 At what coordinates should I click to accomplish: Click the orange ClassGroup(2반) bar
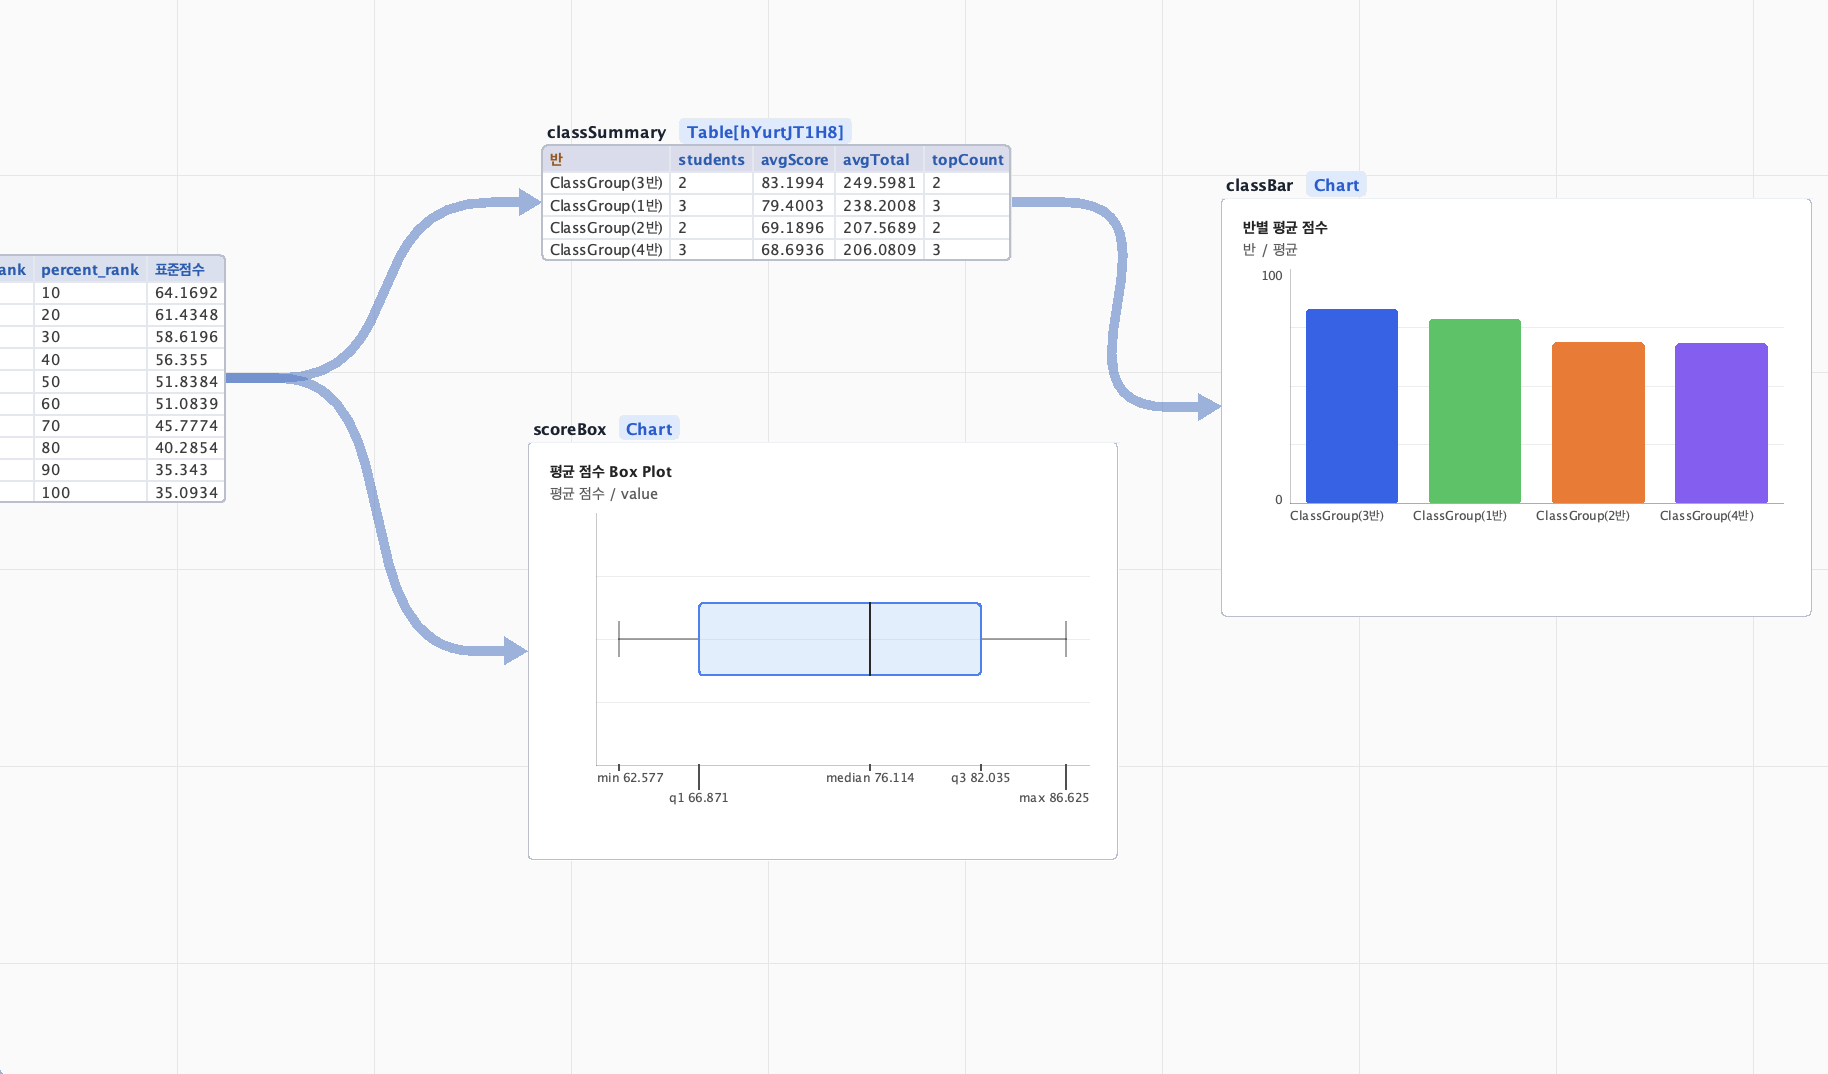(1598, 422)
